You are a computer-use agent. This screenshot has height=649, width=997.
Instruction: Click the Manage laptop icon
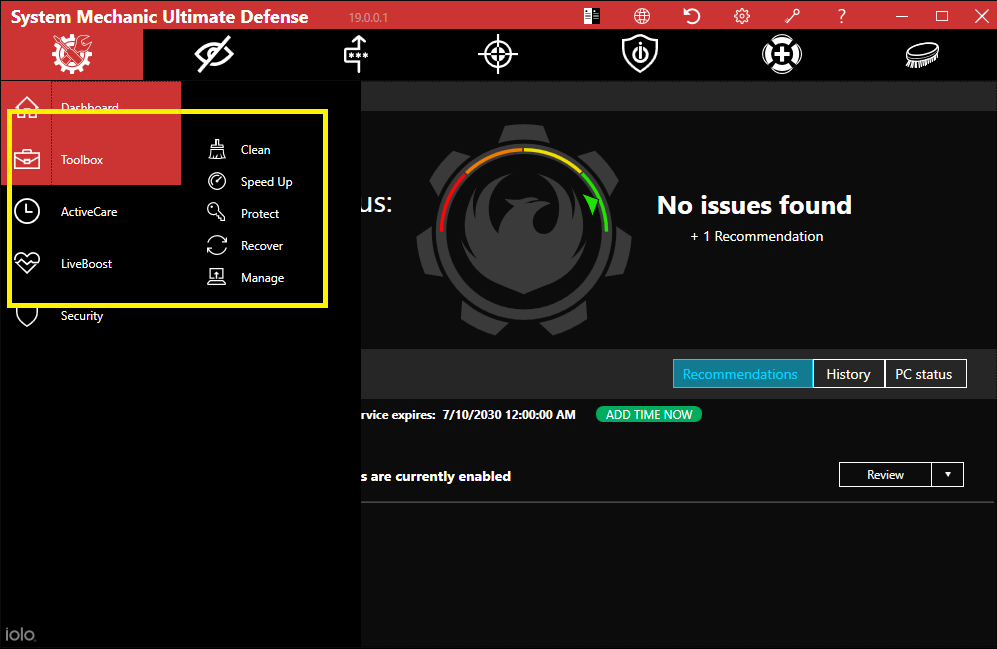(x=216, y=277)
